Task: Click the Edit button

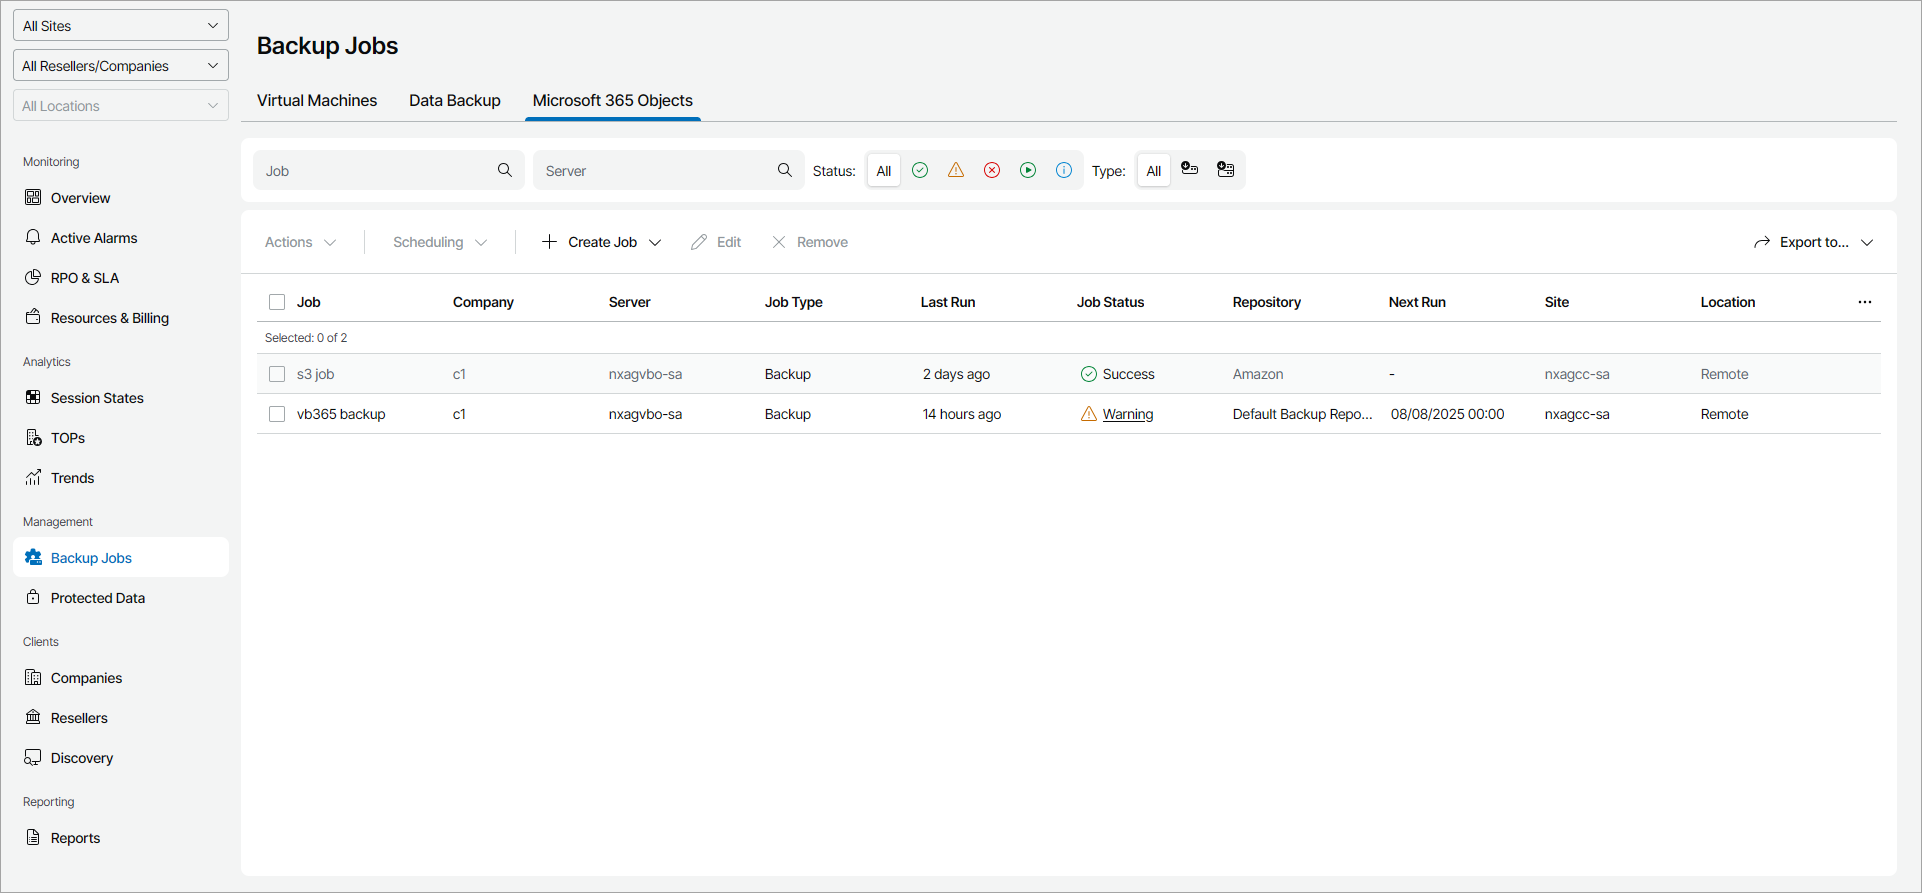Action: point(716,242)
